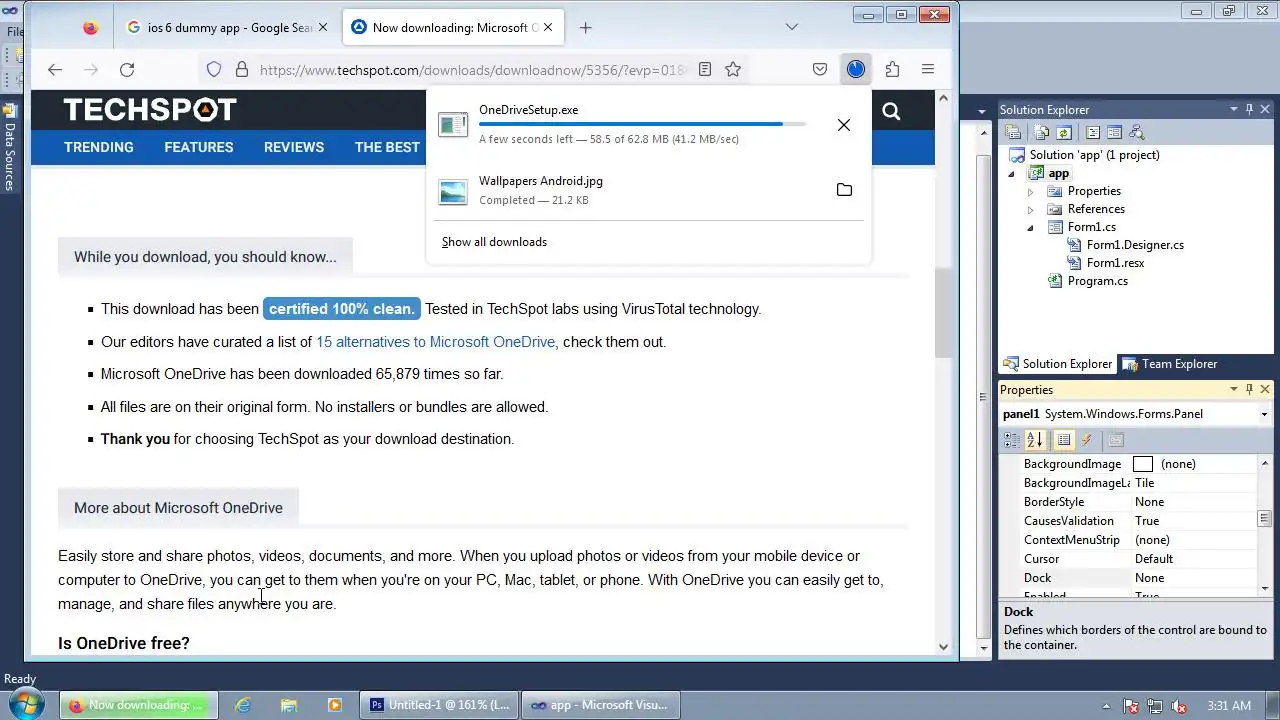Click the TechSpot logo

[x=150, y=109]
